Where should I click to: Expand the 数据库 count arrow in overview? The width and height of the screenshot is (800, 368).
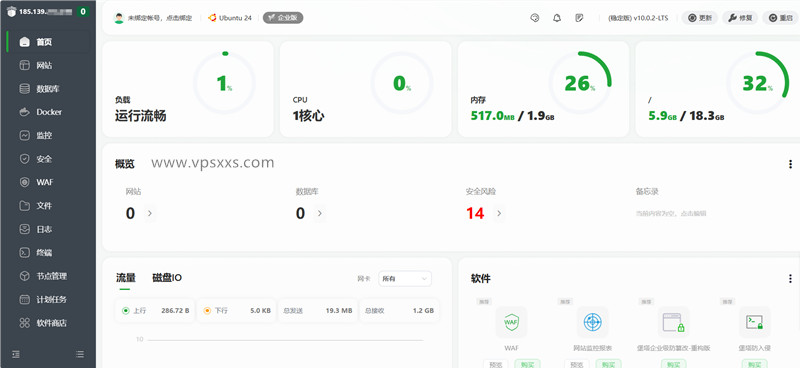[x=319, y=213]
